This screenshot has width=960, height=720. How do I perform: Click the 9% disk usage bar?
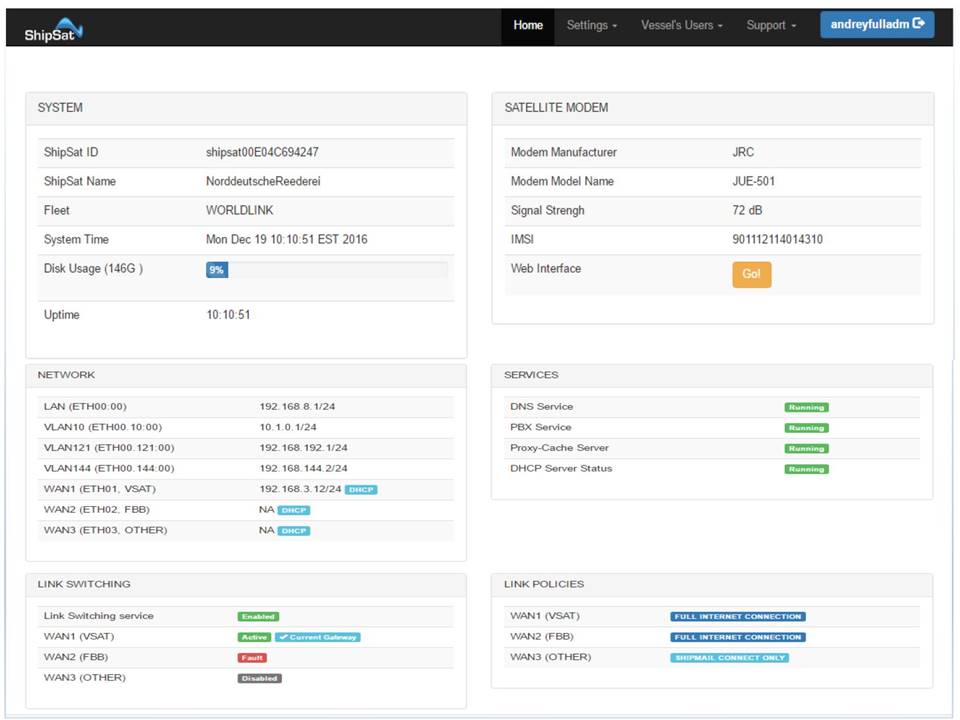tap(217, 269)
